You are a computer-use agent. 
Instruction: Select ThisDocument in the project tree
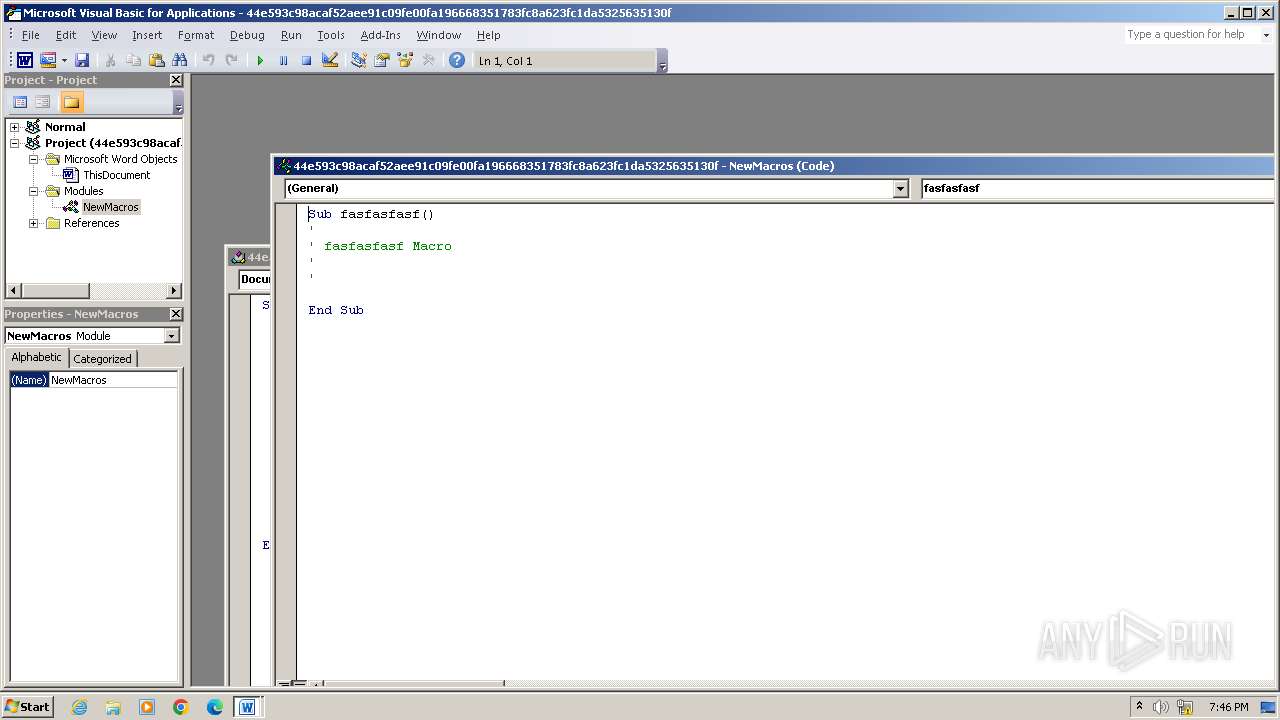[x=116, y=175]
